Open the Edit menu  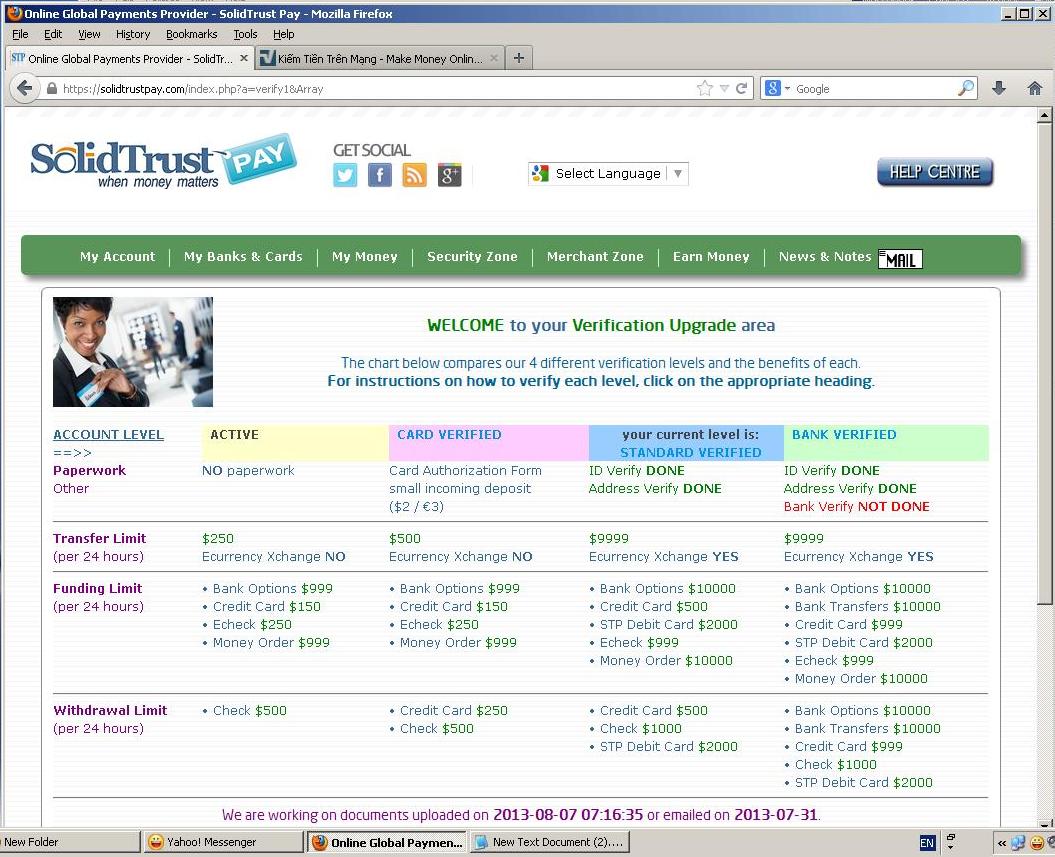pos(53,34)
